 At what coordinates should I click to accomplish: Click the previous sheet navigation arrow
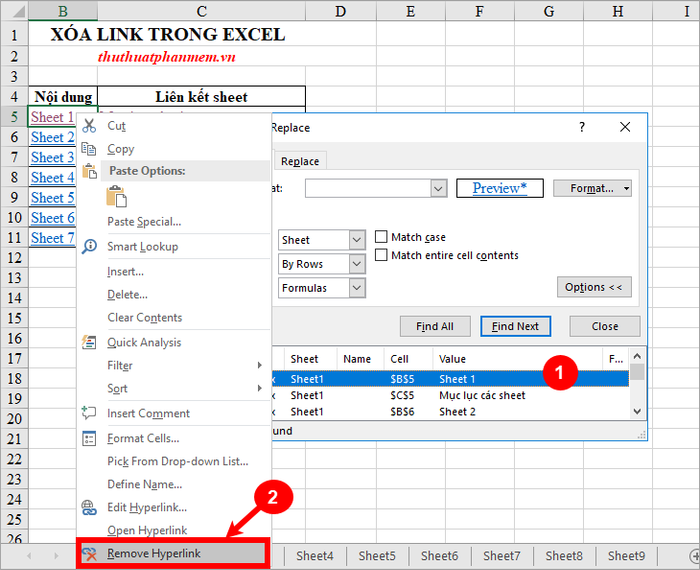click(29, 556)
